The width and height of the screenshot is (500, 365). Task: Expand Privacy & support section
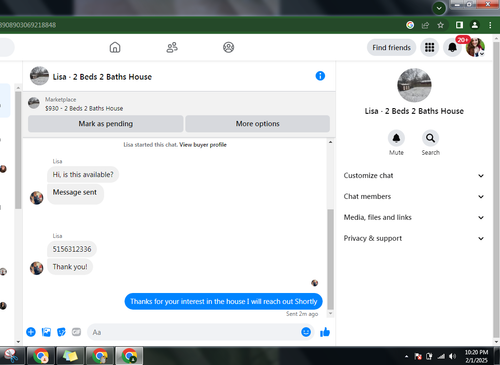click(414, 238)
